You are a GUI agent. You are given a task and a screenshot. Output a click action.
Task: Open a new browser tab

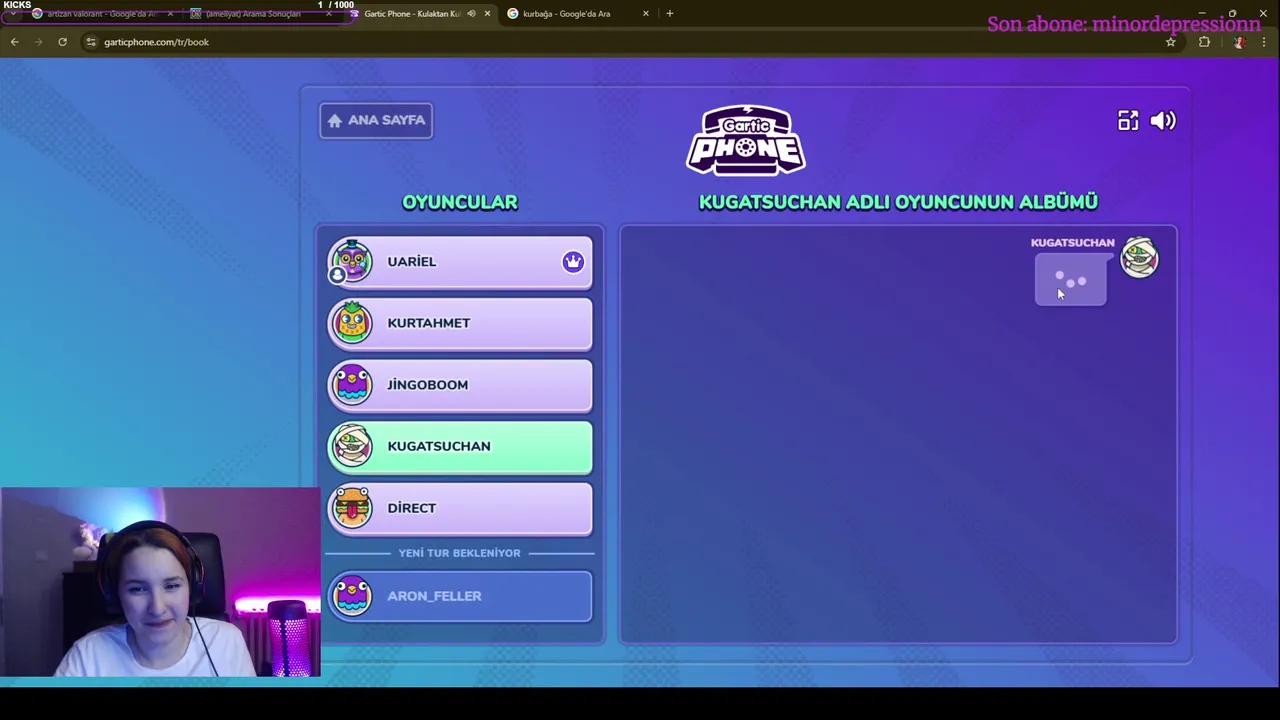(670, 14)
